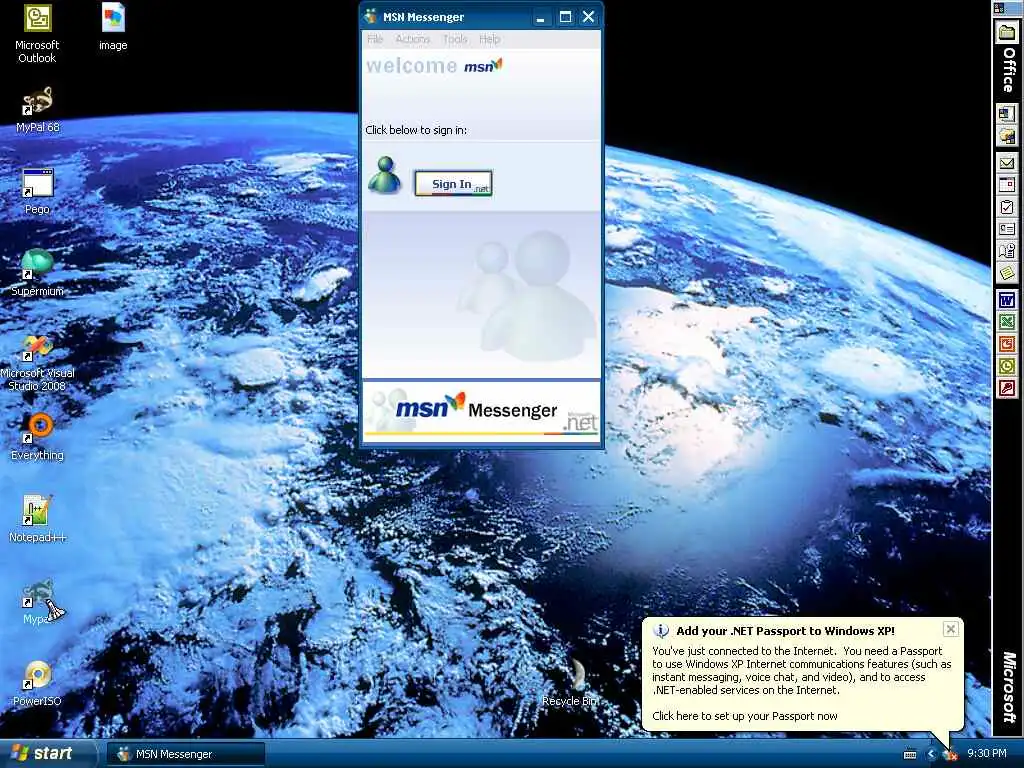Click the 9:30 PM clock

tap(987, 754)
